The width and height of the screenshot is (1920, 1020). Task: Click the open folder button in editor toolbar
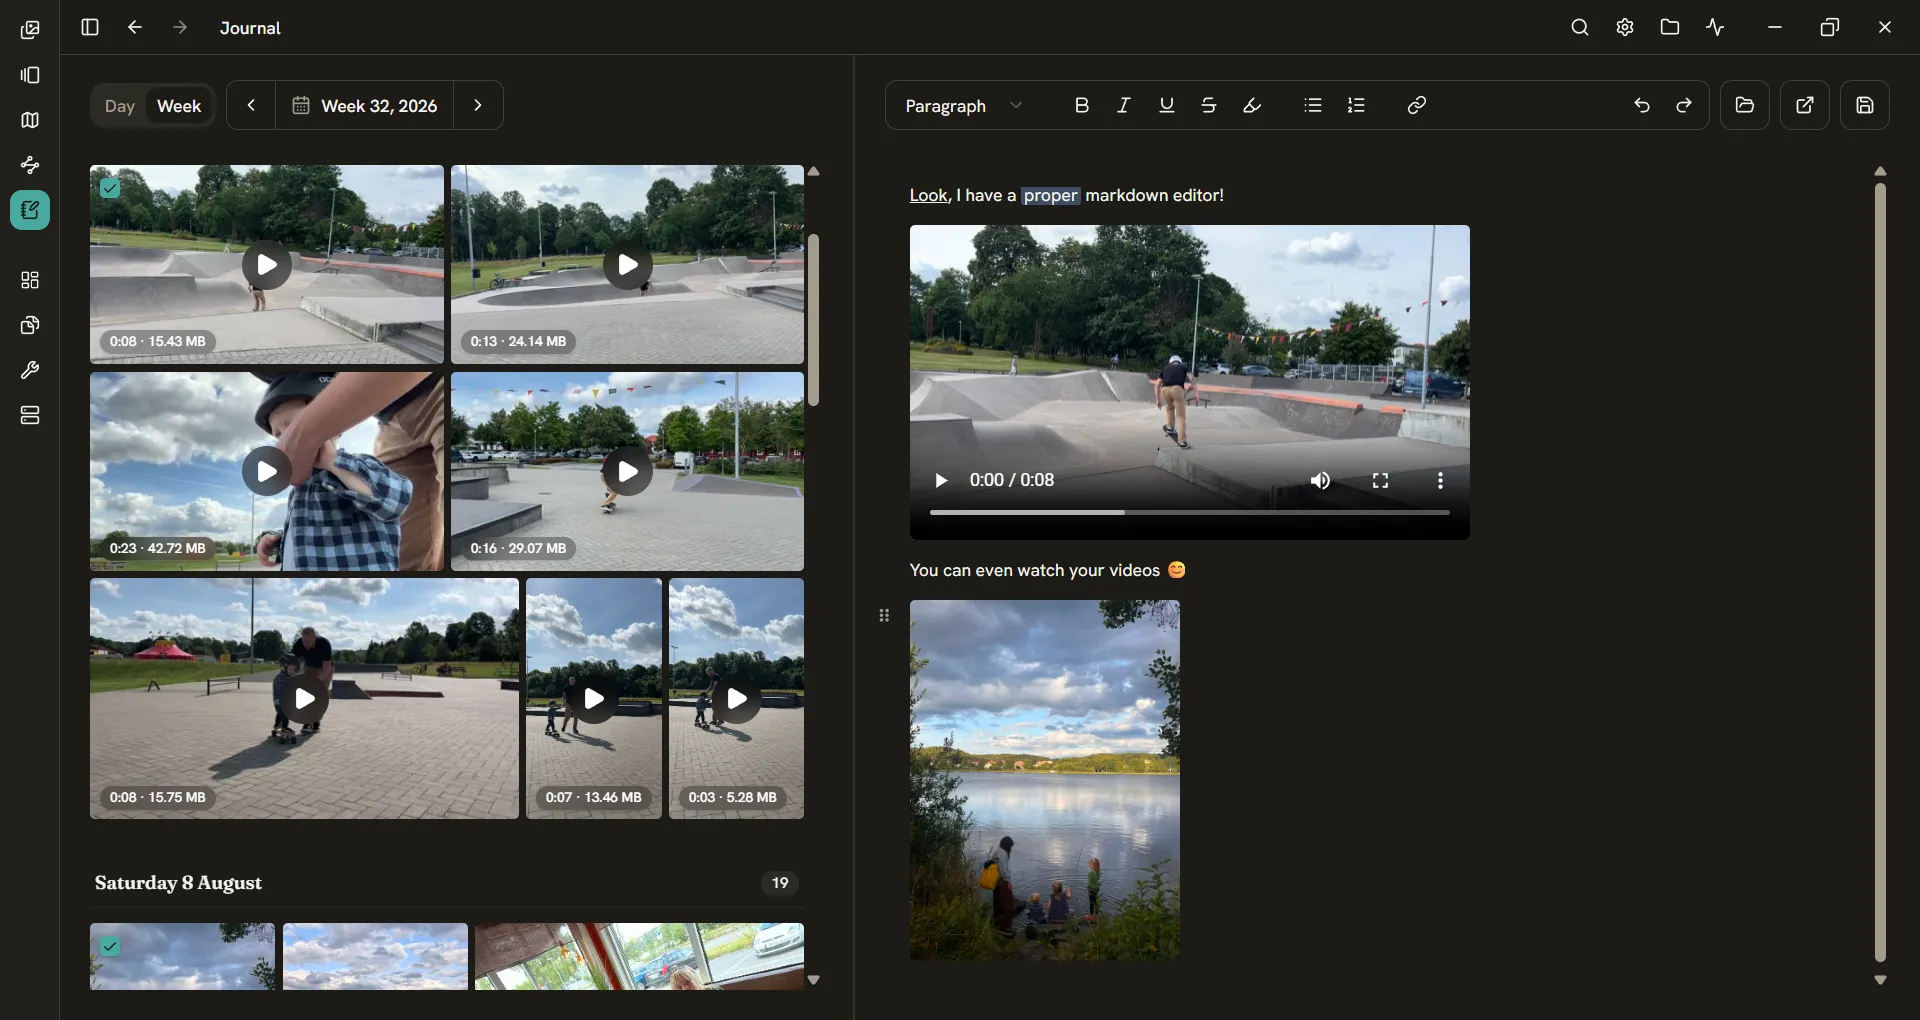(1744, 105)
